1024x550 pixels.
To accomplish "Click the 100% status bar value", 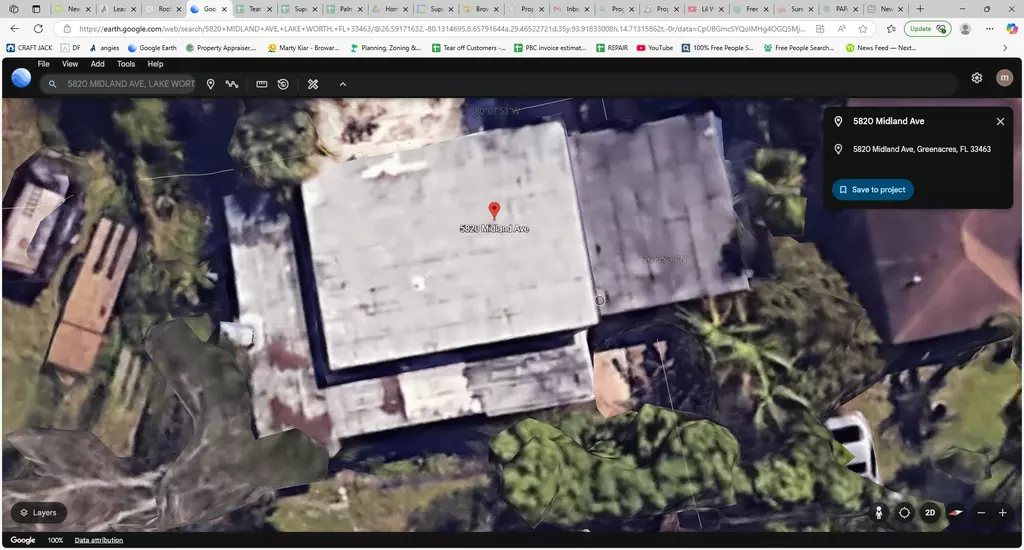I will tap(56, 540).
